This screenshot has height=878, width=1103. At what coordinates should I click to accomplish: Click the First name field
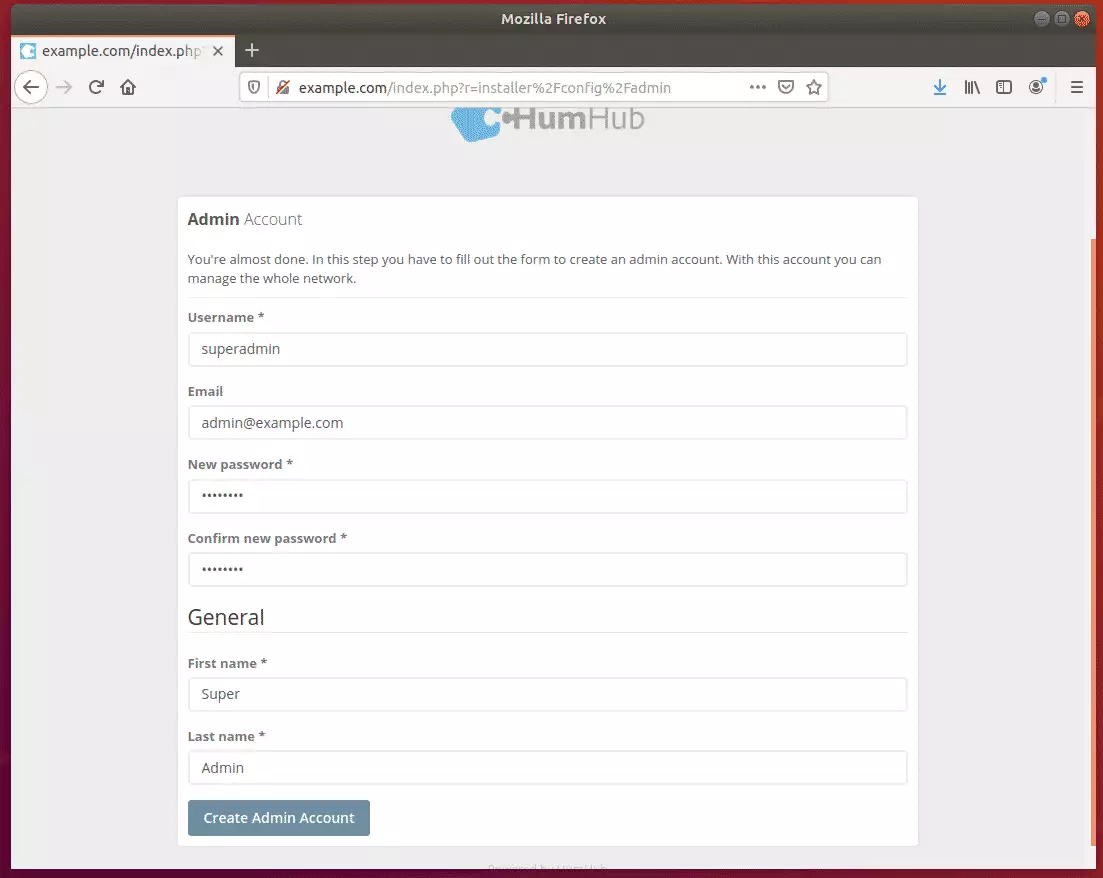click(x=547, y=694)
